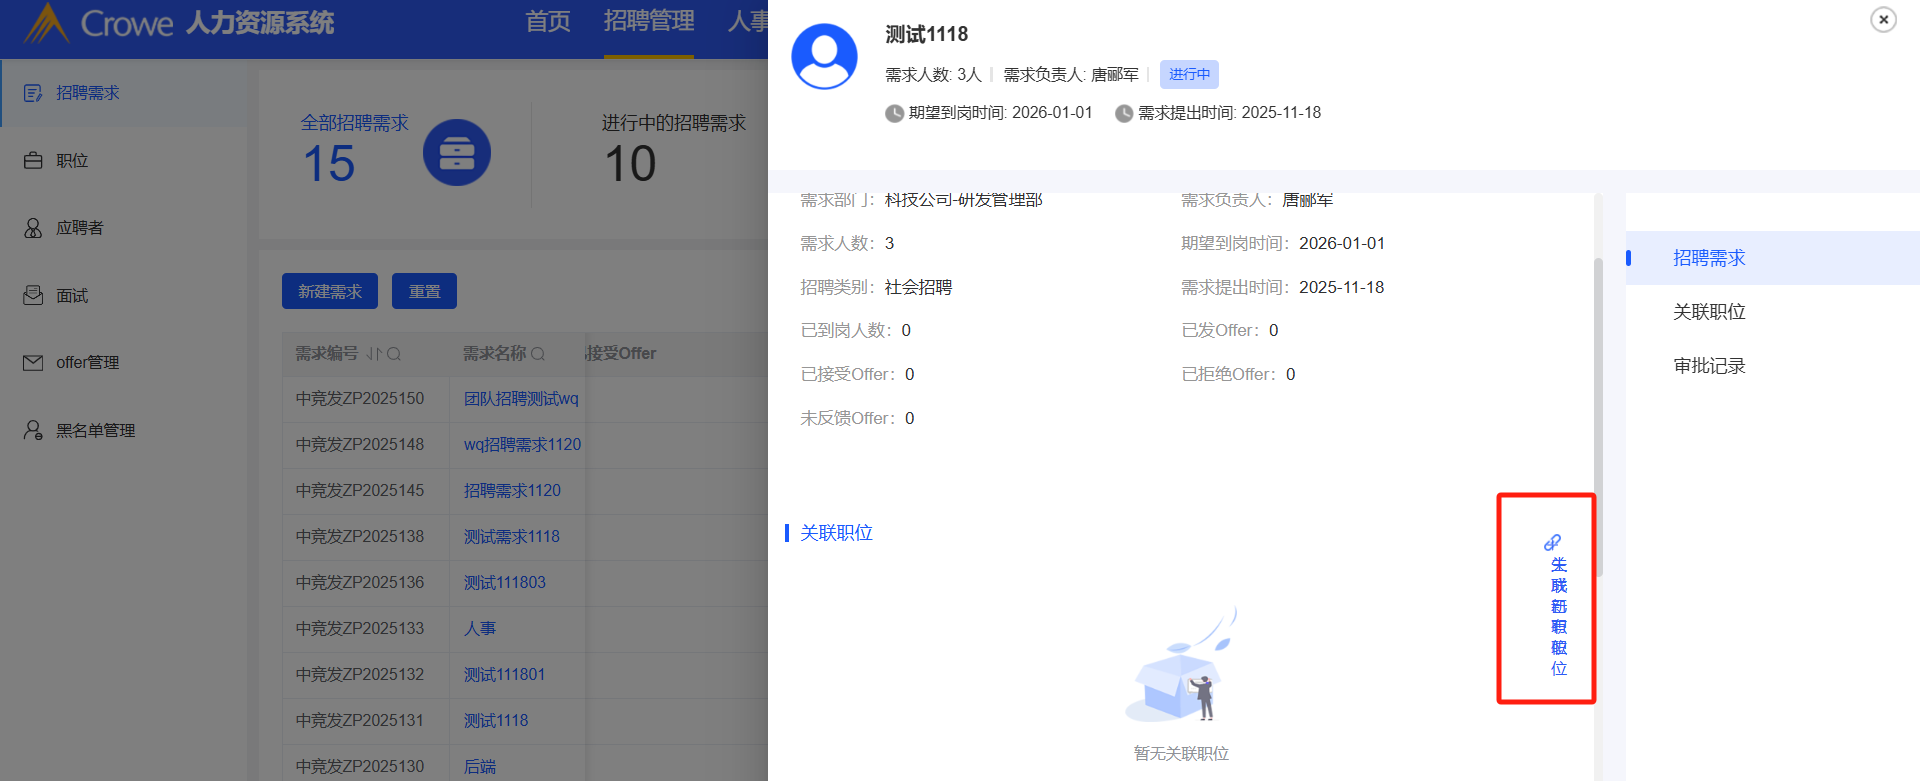Open the 测试111803 requirement link
The image size is (1920, 781).
coord(505,583)
